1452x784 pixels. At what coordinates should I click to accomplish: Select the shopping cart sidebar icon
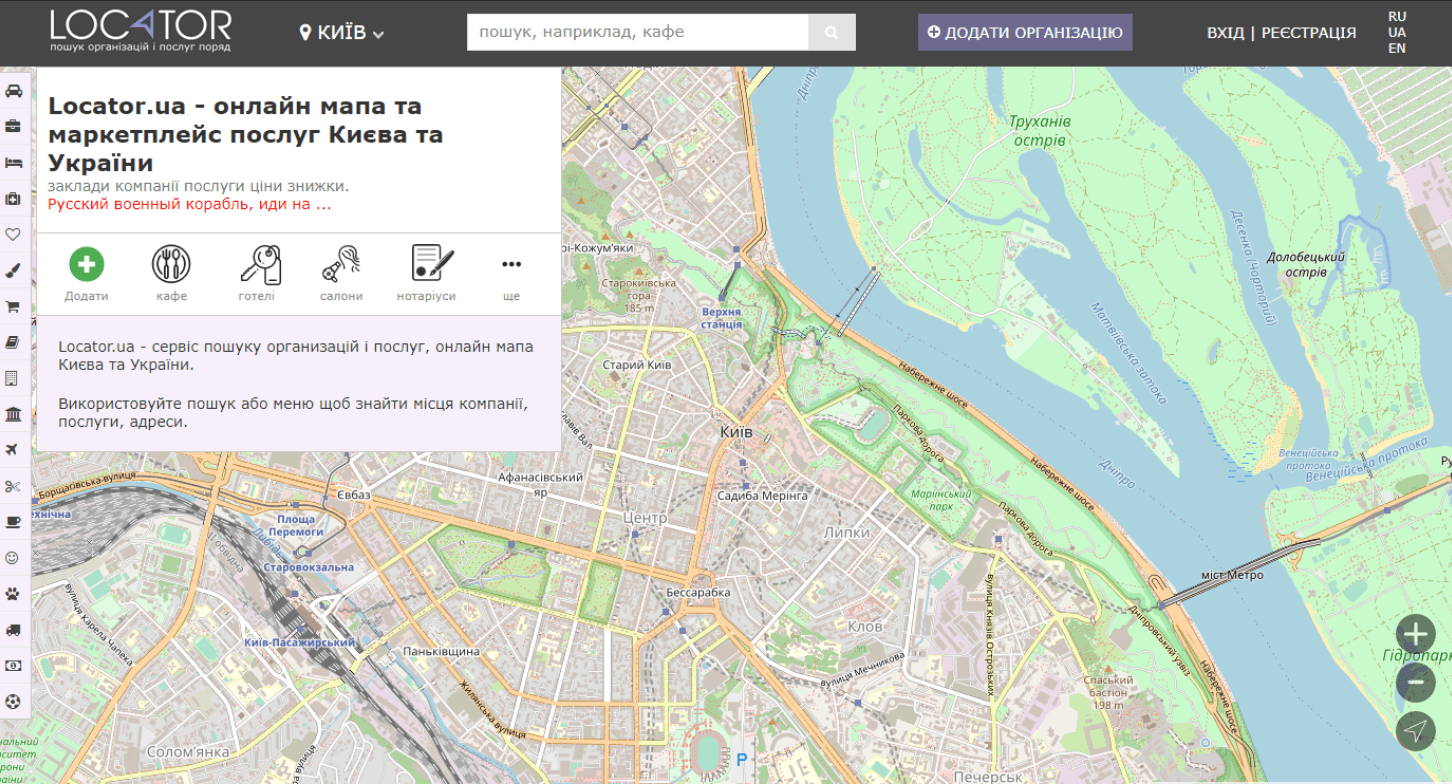[x=14, y=306]
